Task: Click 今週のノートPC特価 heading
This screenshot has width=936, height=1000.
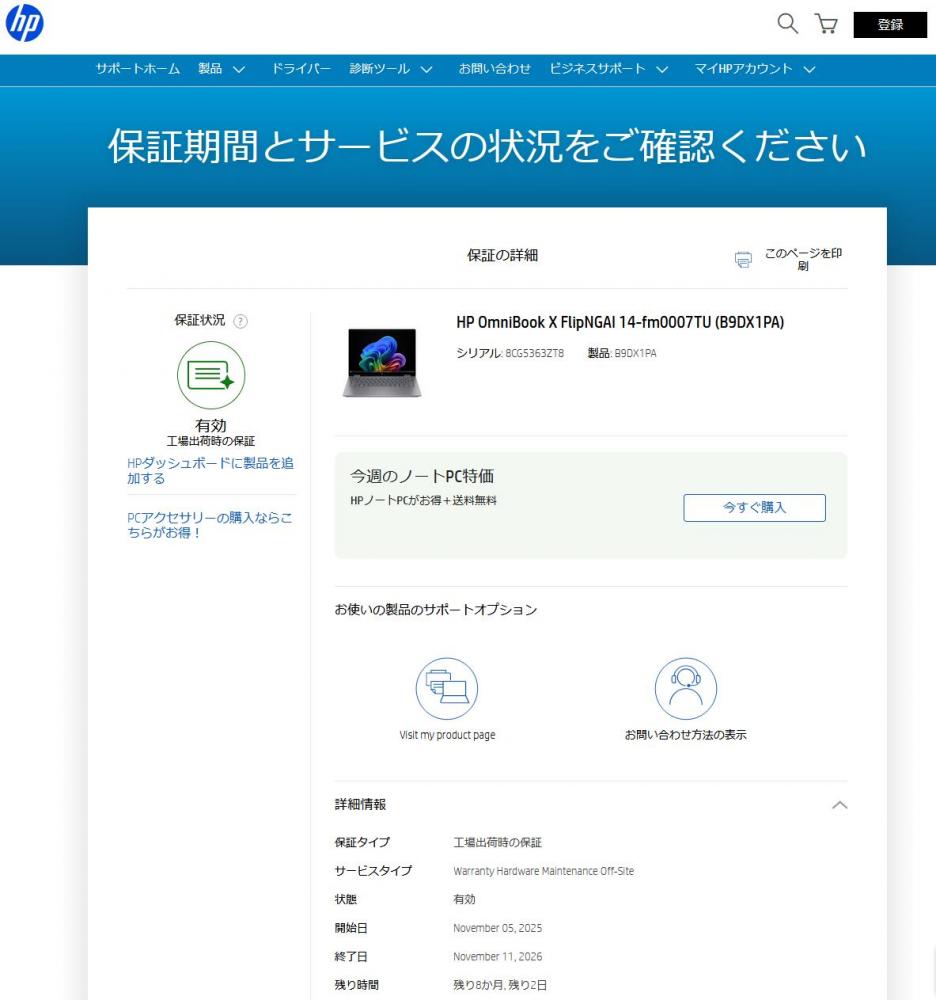Action: 421,476
